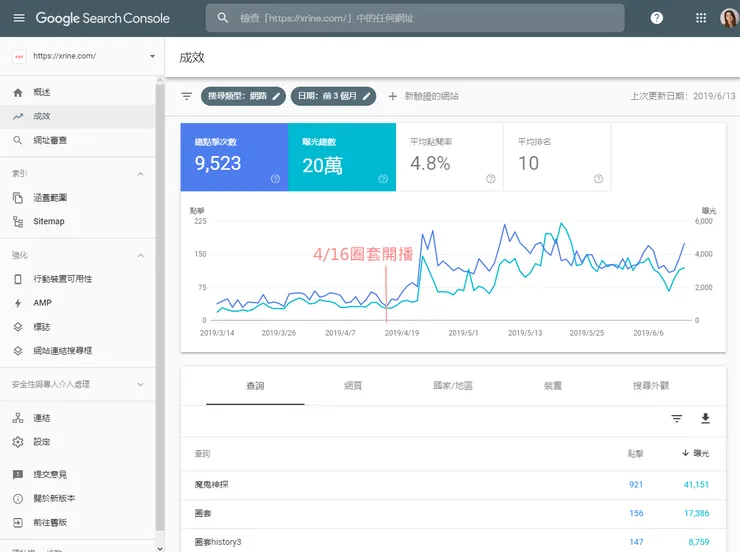The width and height of the screenshot is (740, 552).
Task: Click the user account avatar
Action: 727,18
